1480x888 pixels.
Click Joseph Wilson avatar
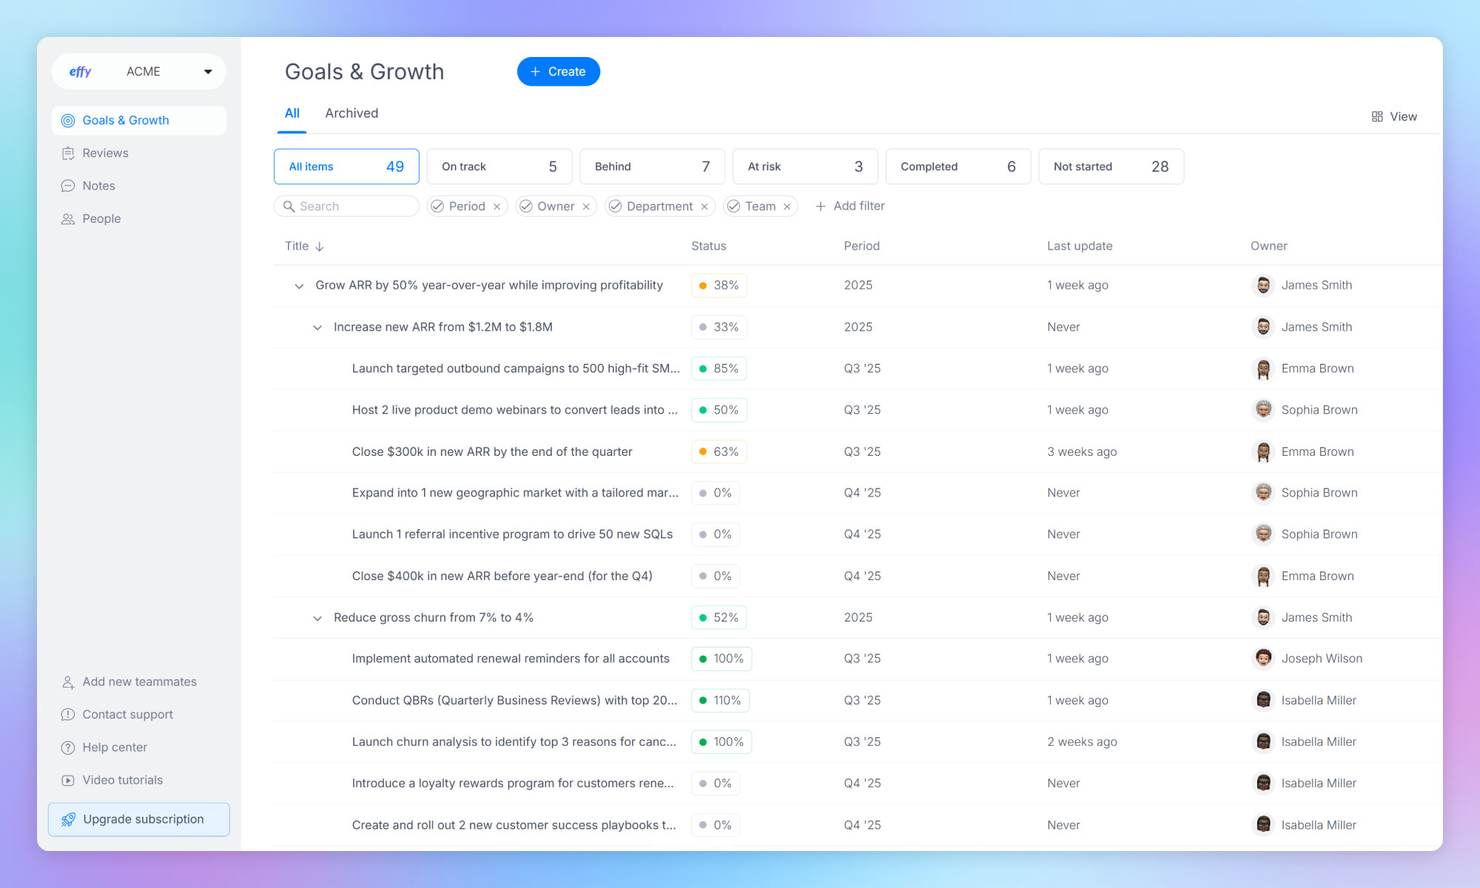(x=1263, y=659)
